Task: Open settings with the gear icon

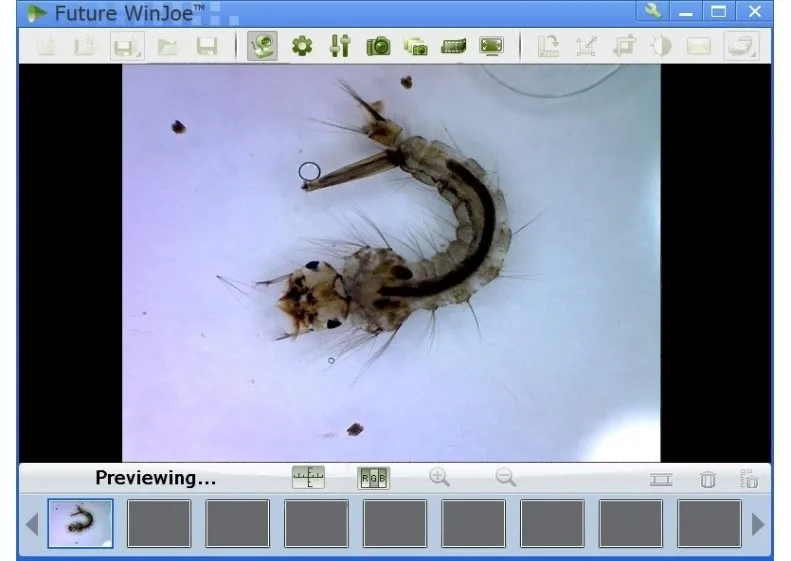Action: click(x=302, y=46)
